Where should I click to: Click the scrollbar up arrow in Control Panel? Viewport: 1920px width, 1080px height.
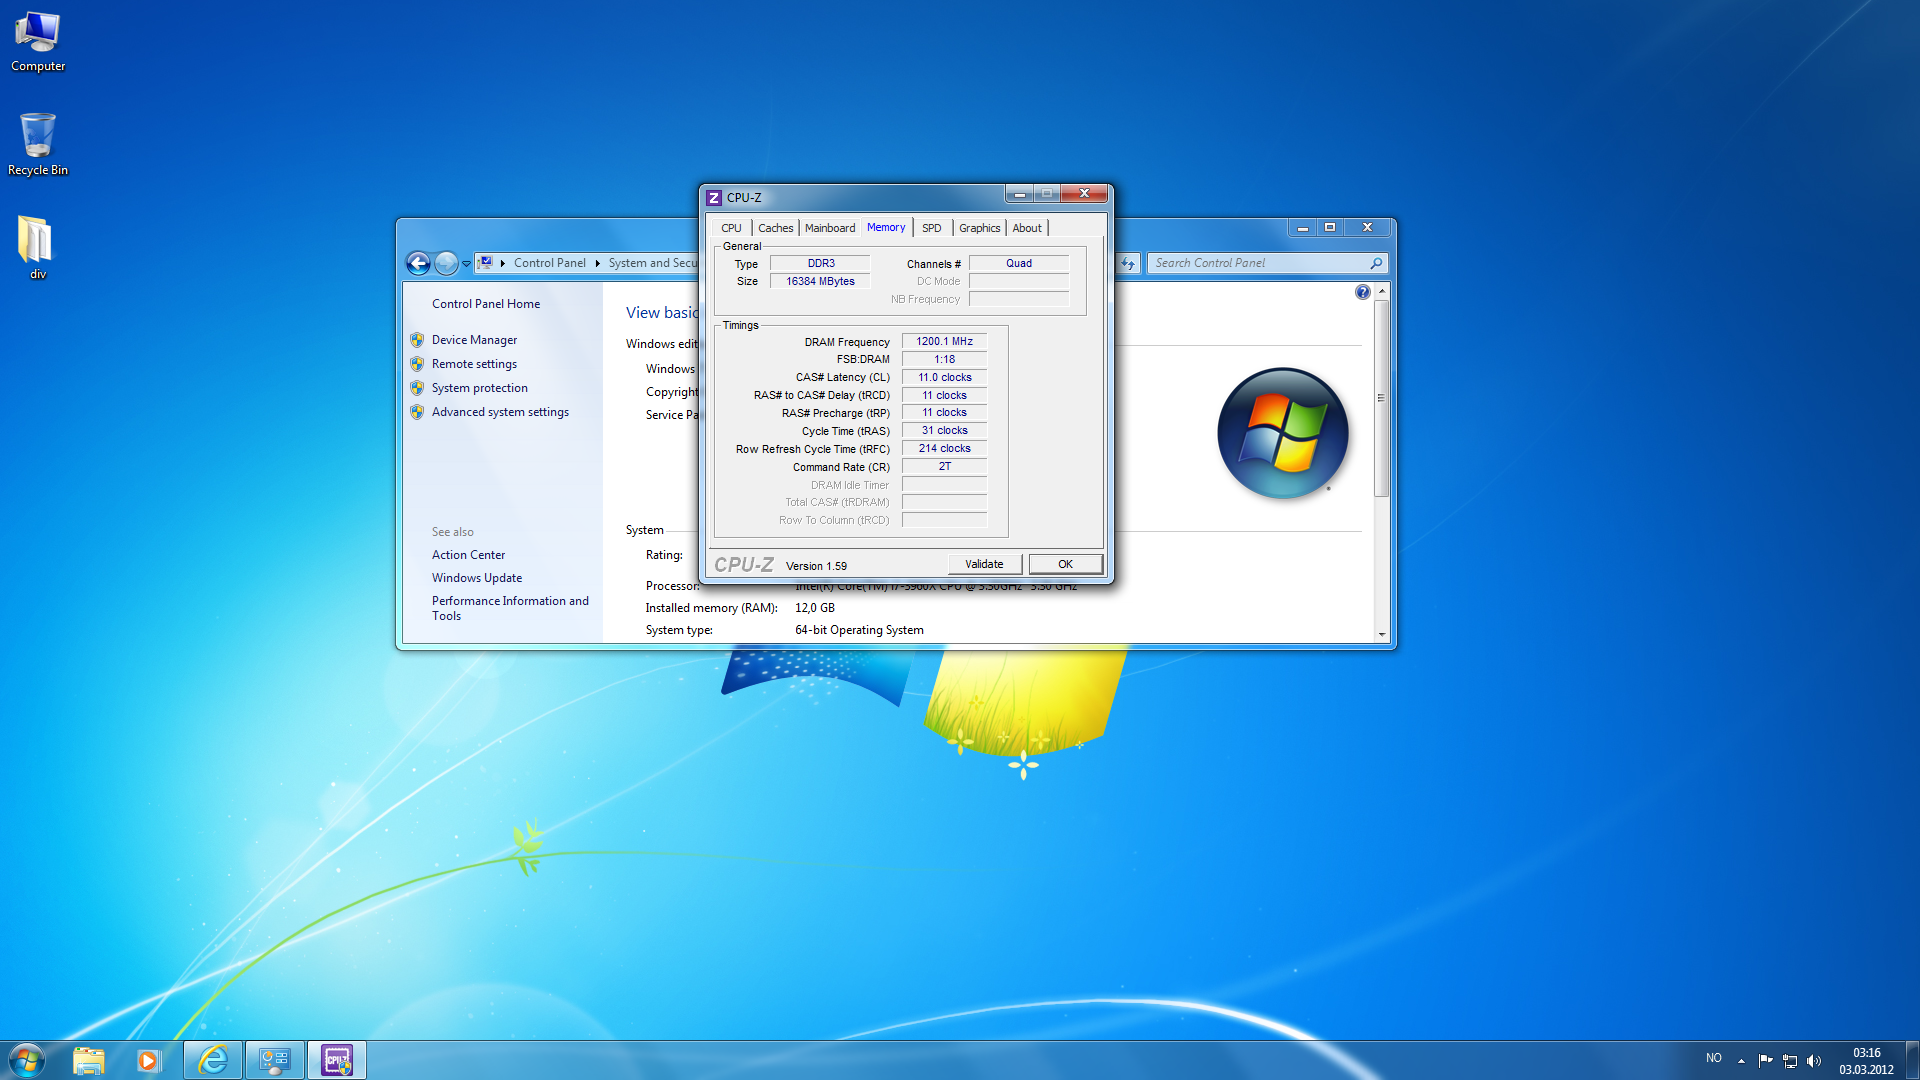[1381, 291]
